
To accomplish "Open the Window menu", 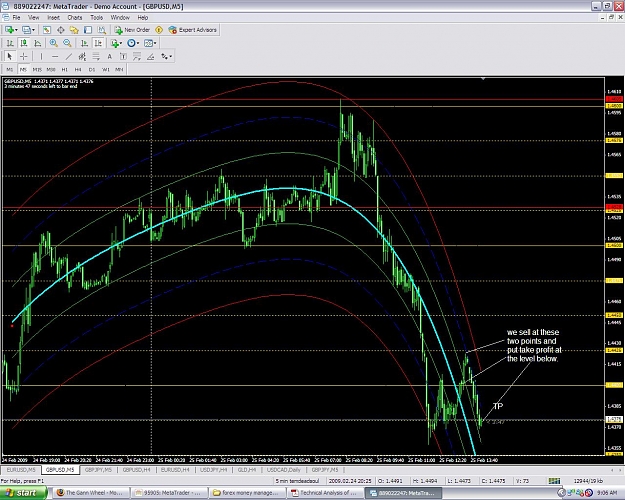I will pos(120,18).
